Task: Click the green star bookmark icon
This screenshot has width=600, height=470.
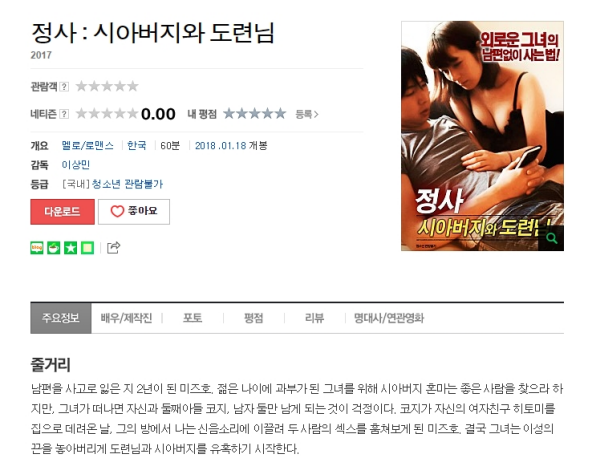Action: tap(70, 248)
